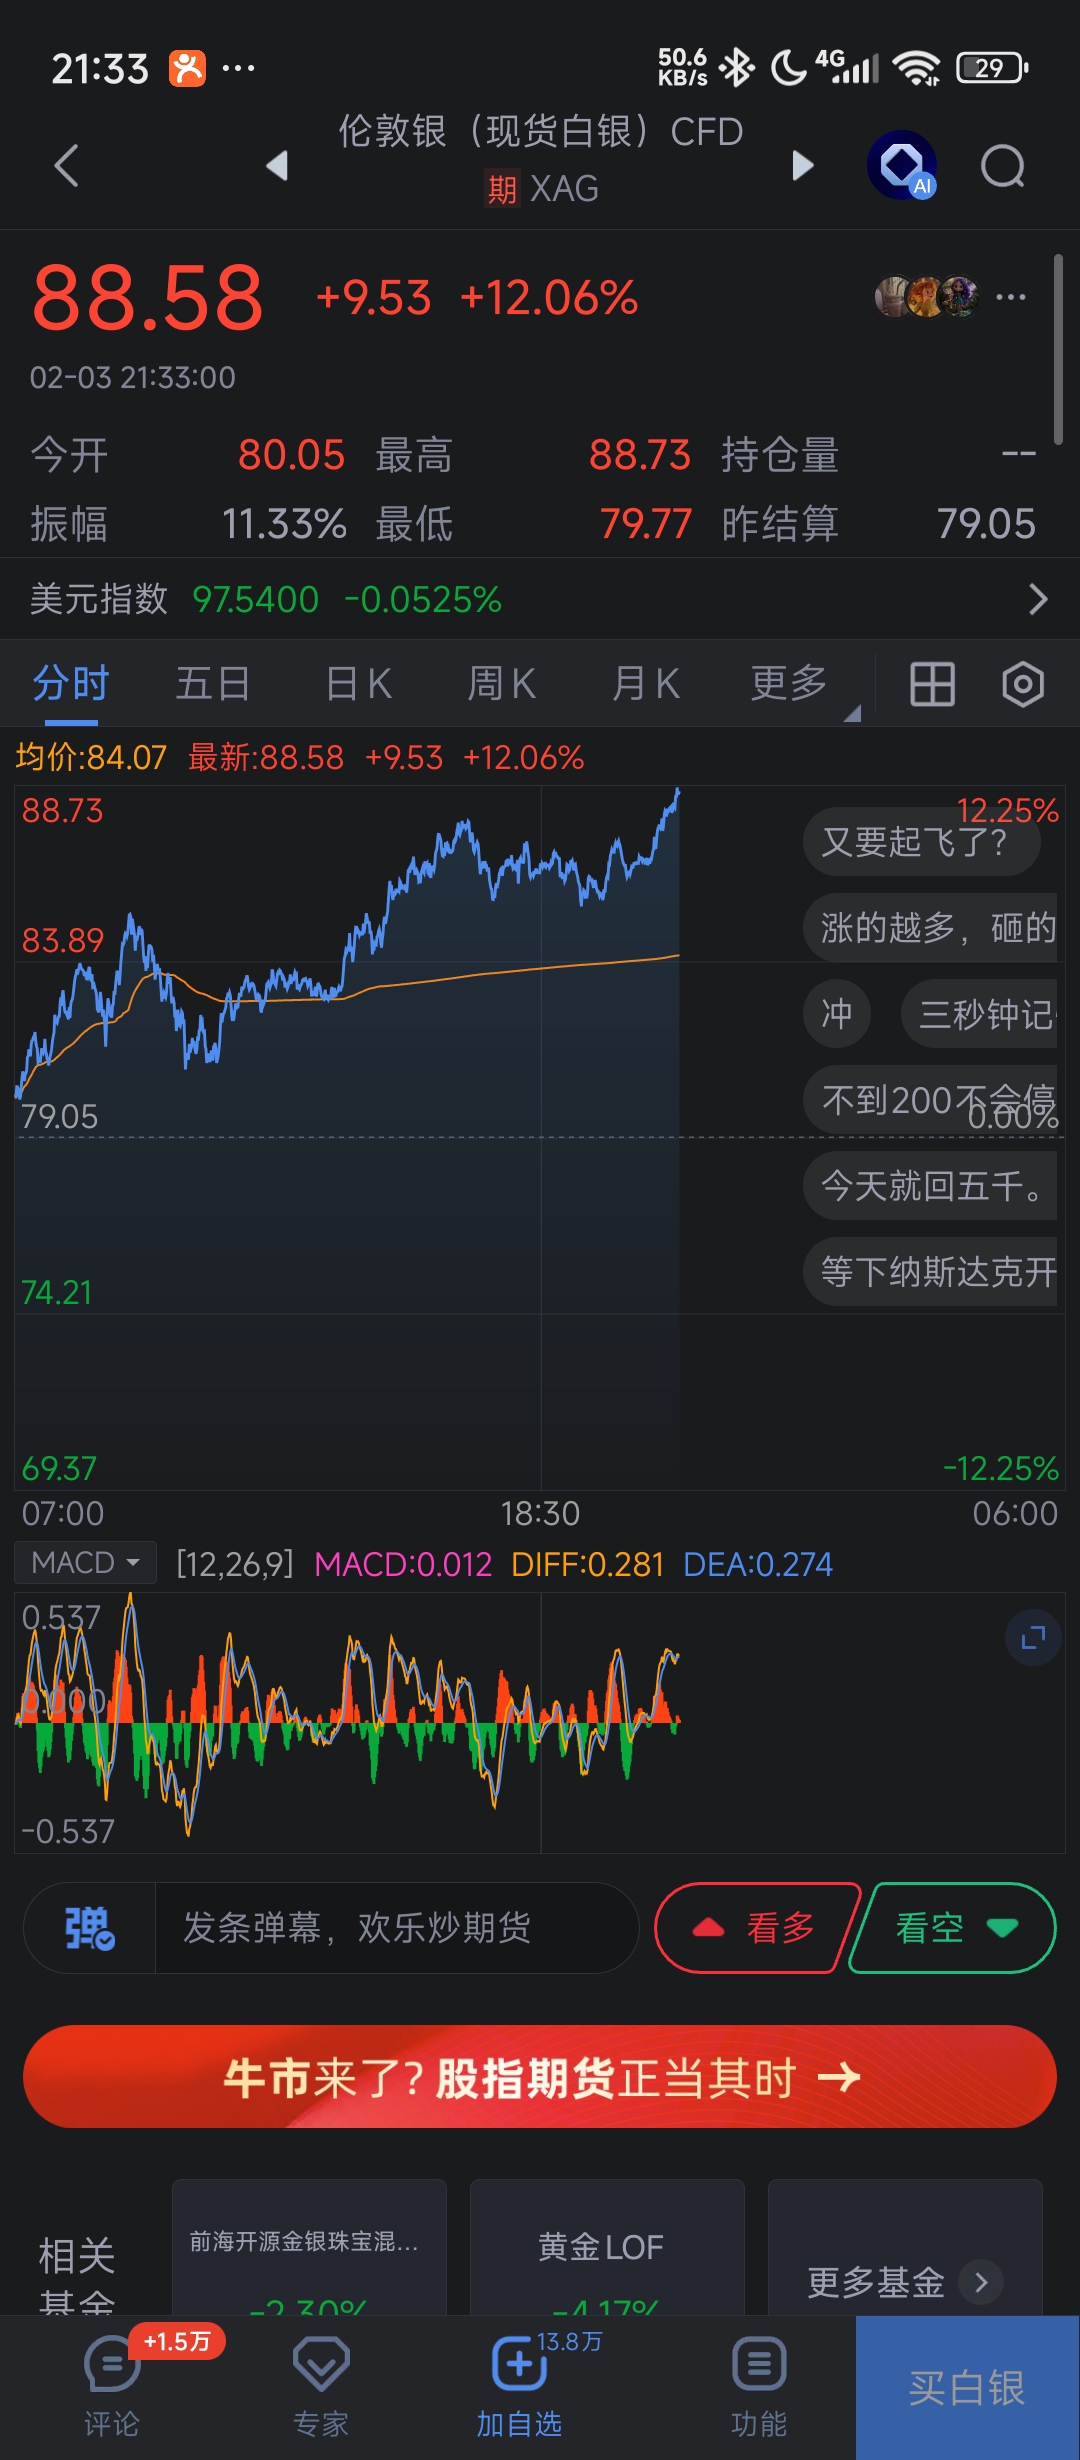Vote 看空 bearish button
Image resolution: width=1080 pixels, height=2460 pixels.
click(952, 1927)
